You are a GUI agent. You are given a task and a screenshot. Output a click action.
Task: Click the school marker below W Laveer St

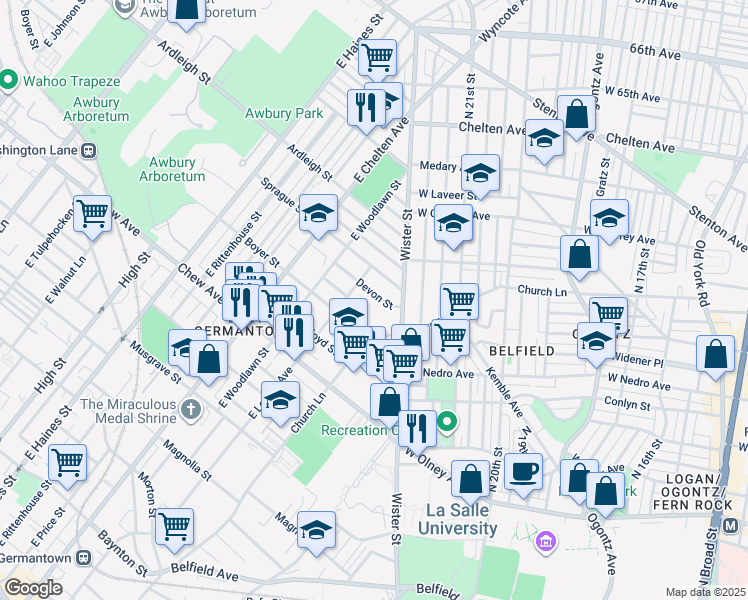(453, 224)
